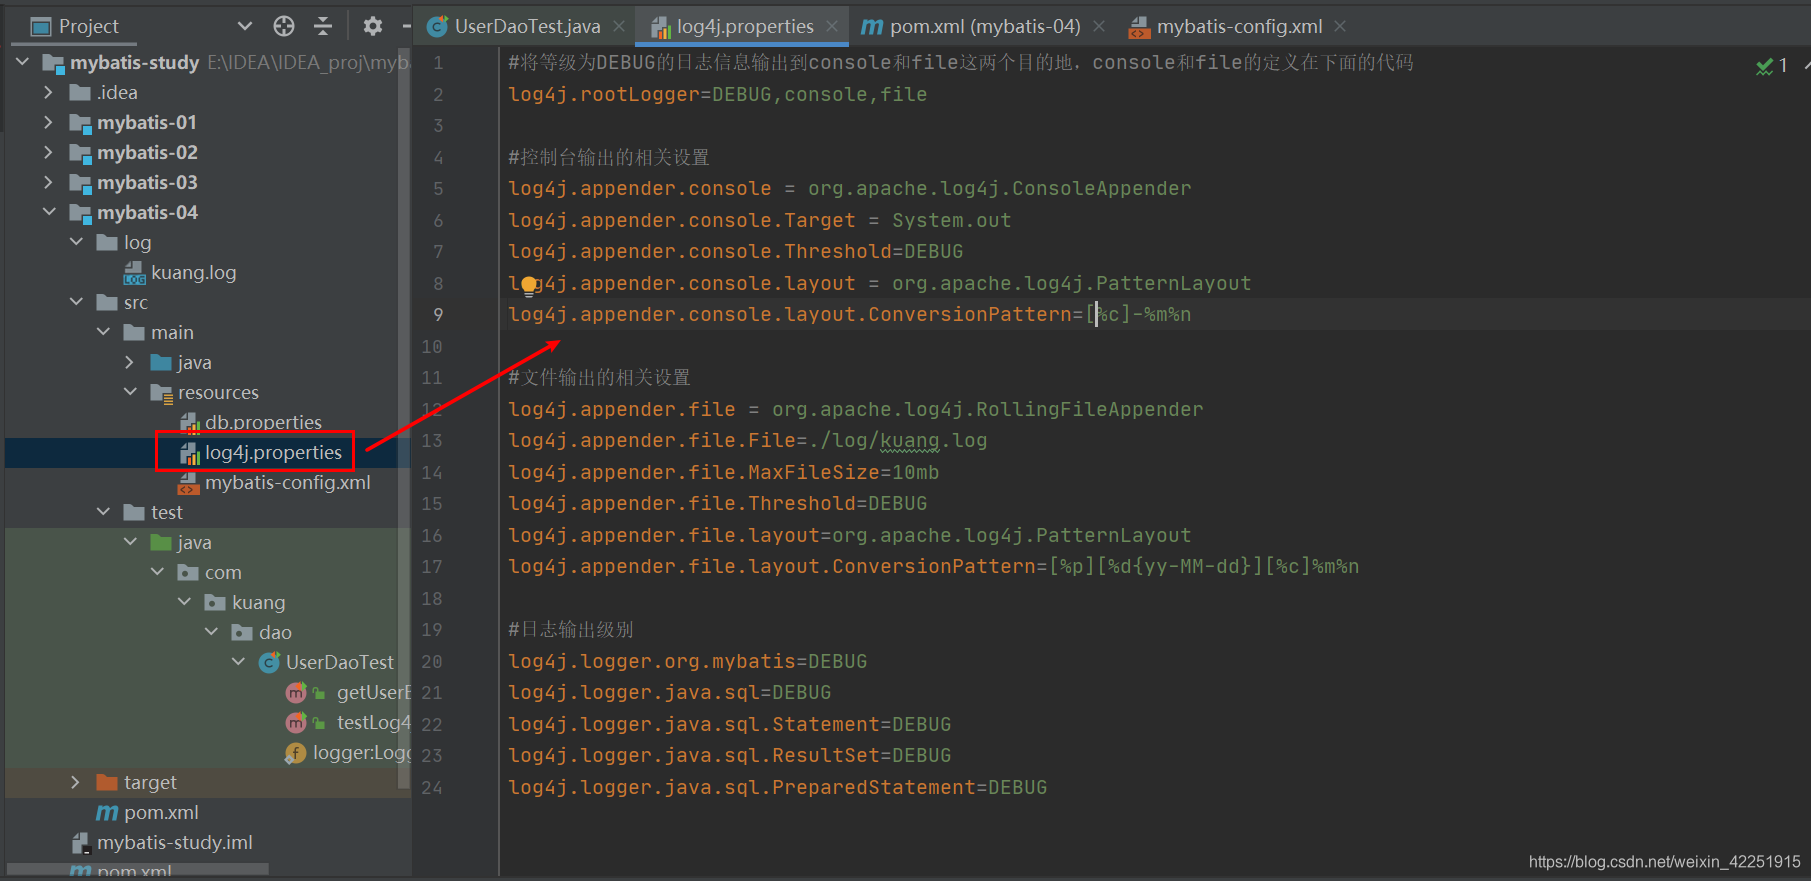Click the PreparedStatement=DEBUG line
The height and width of the screenshot is (881, 1811).
point(777,787)
